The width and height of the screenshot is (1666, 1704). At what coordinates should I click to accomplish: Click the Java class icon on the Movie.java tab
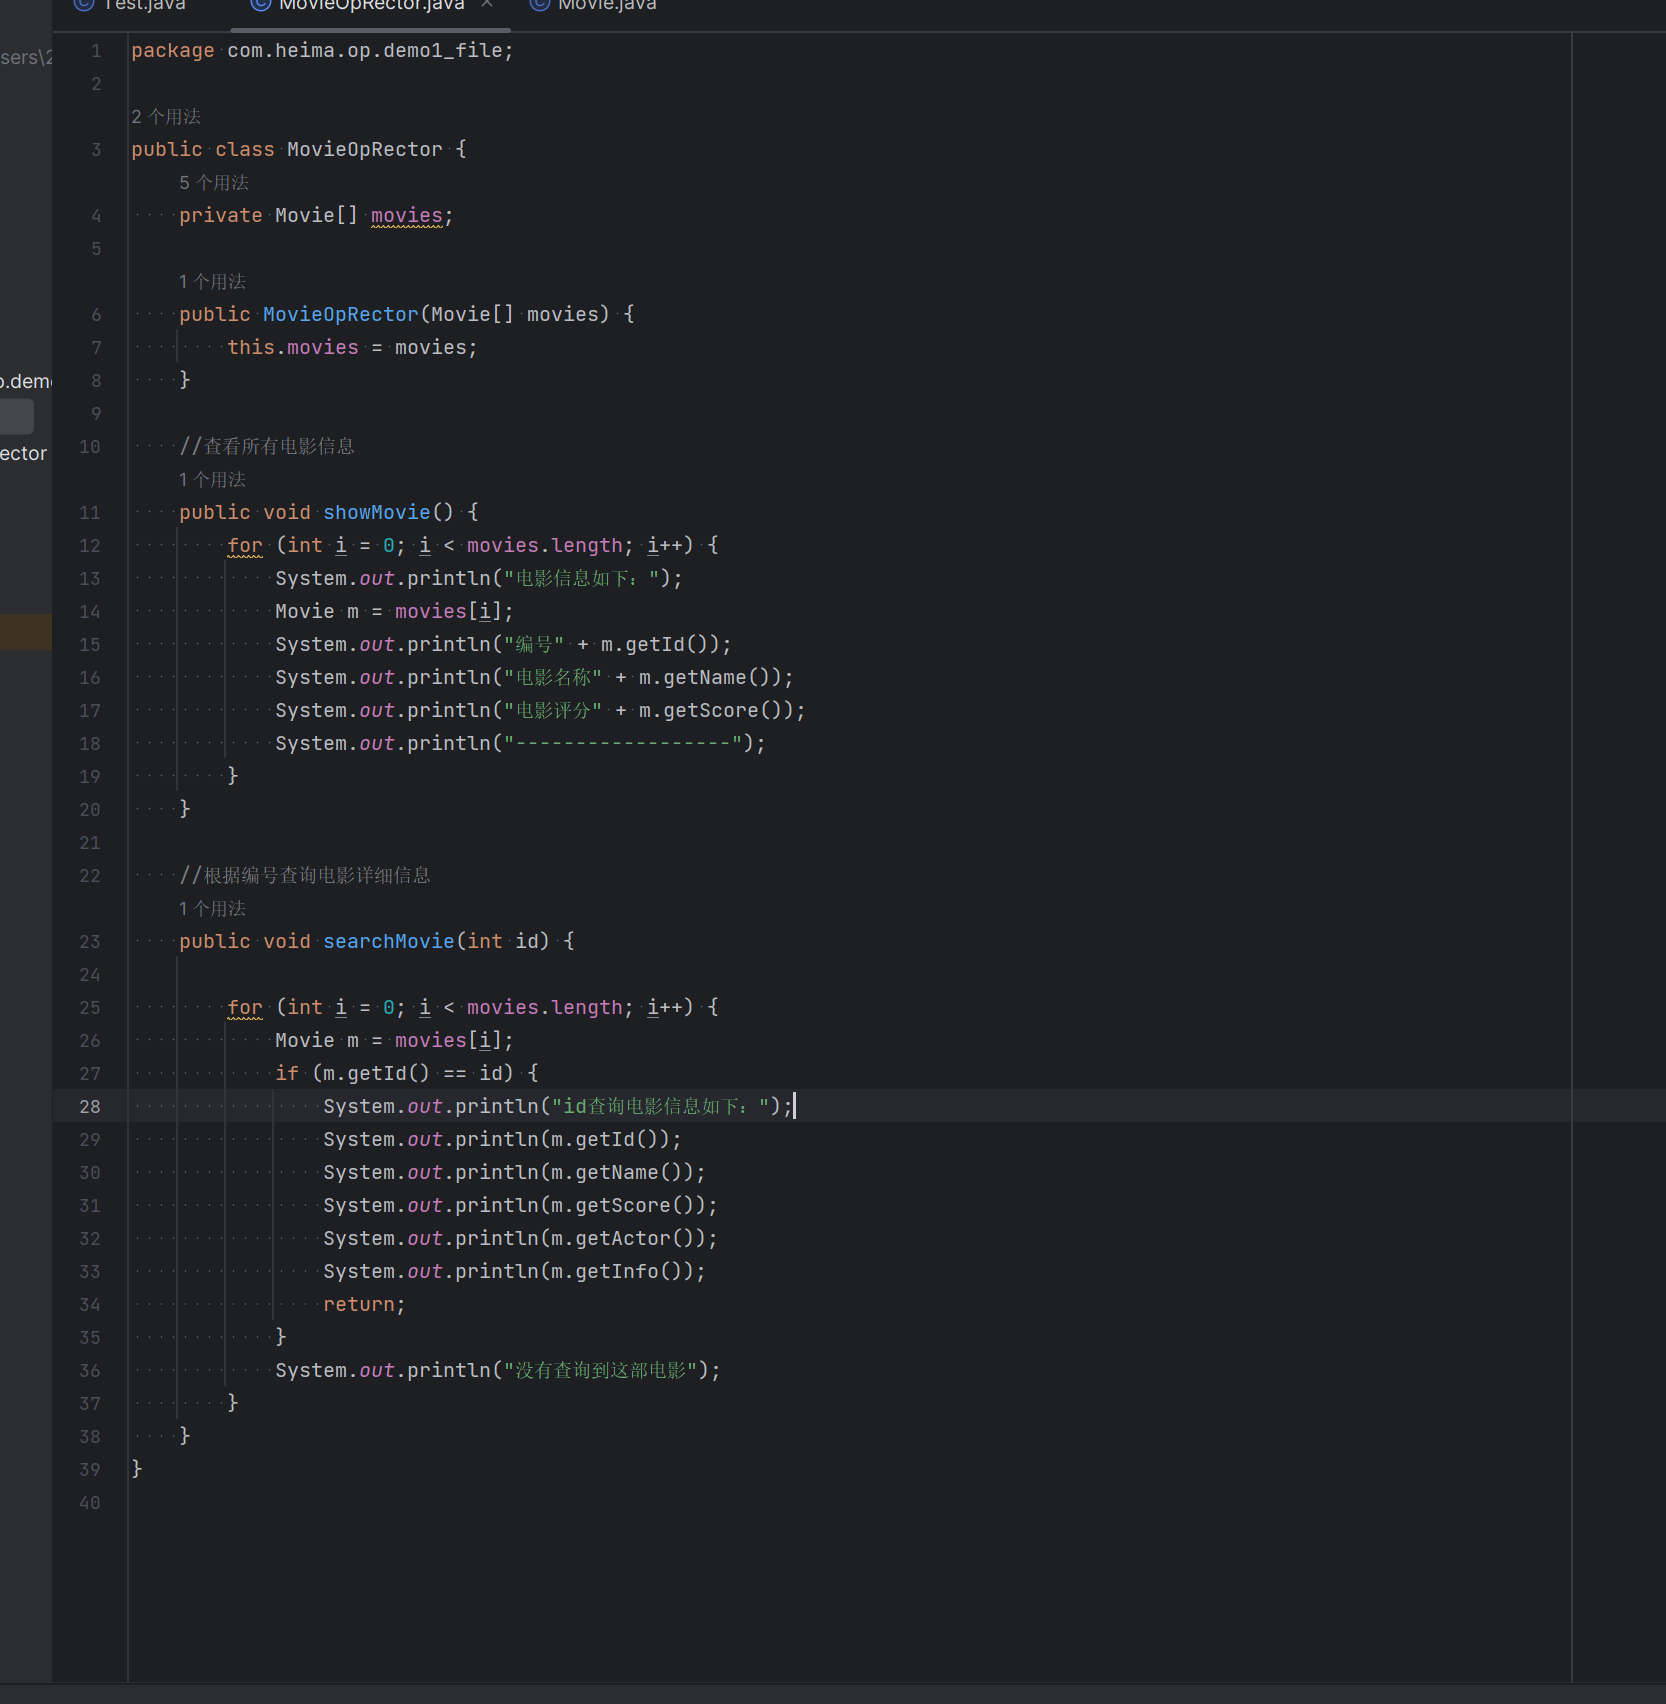pyautogui.click(x=540, y=4)
